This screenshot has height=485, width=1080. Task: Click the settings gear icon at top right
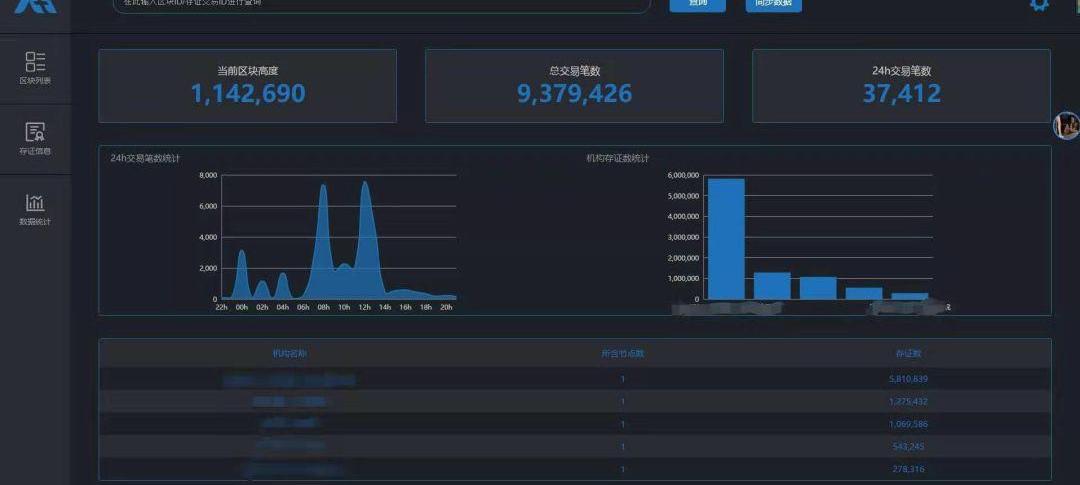tap(1039, 4)
